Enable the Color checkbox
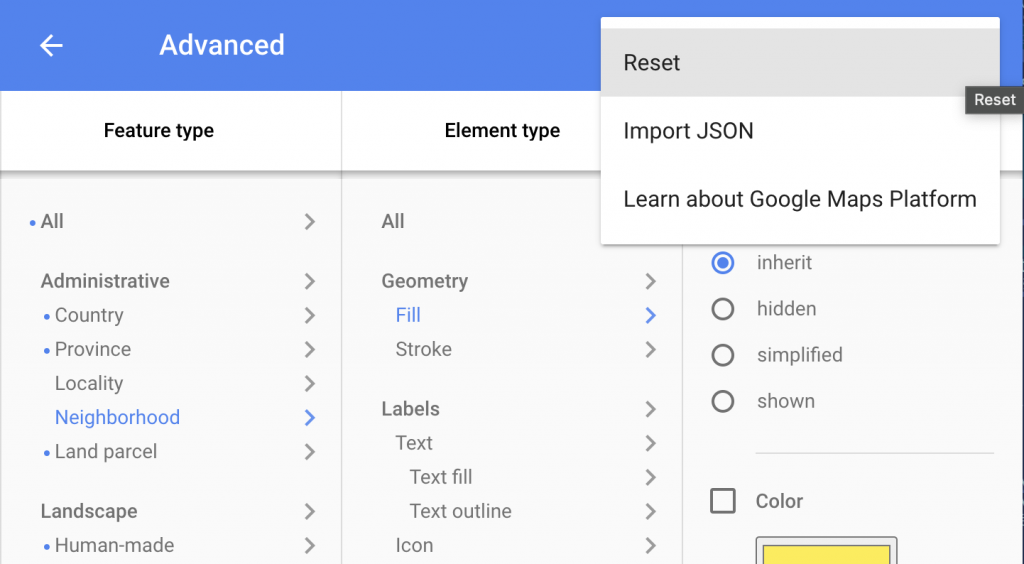Screen dimensions: 1024x564 click(722, 501)
